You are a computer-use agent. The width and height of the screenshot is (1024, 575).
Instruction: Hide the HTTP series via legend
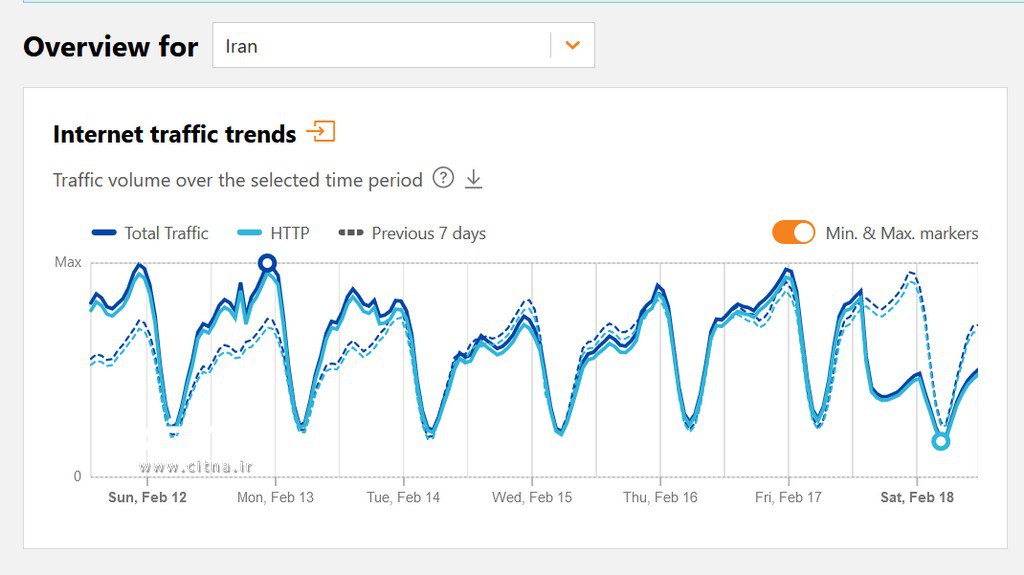point(275,233)
